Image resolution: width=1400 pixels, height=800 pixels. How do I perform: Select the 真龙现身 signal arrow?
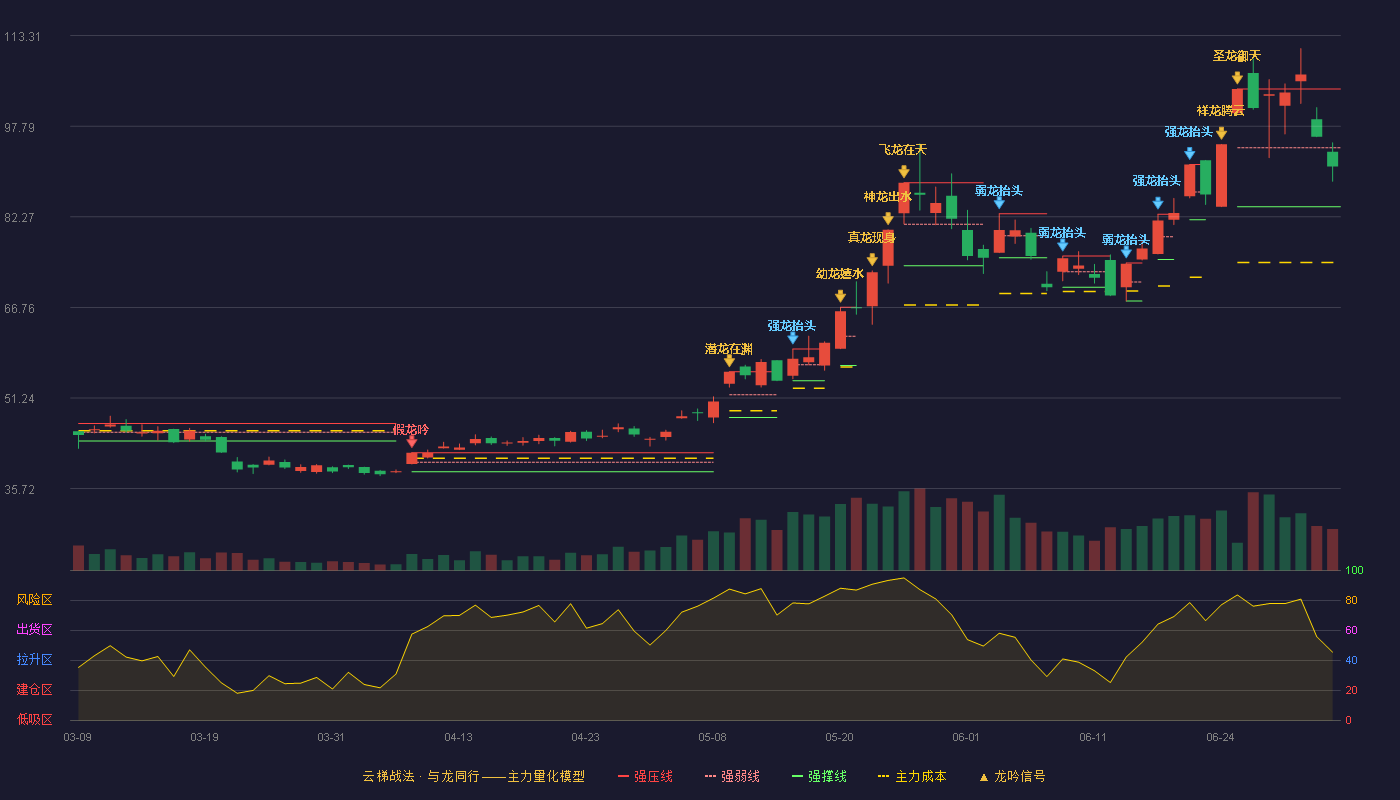tap(872, 260)
